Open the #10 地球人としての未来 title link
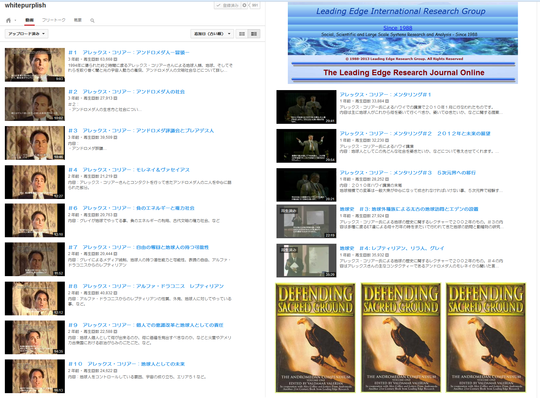Screen dimensions: 540x398 pos(126,364)
